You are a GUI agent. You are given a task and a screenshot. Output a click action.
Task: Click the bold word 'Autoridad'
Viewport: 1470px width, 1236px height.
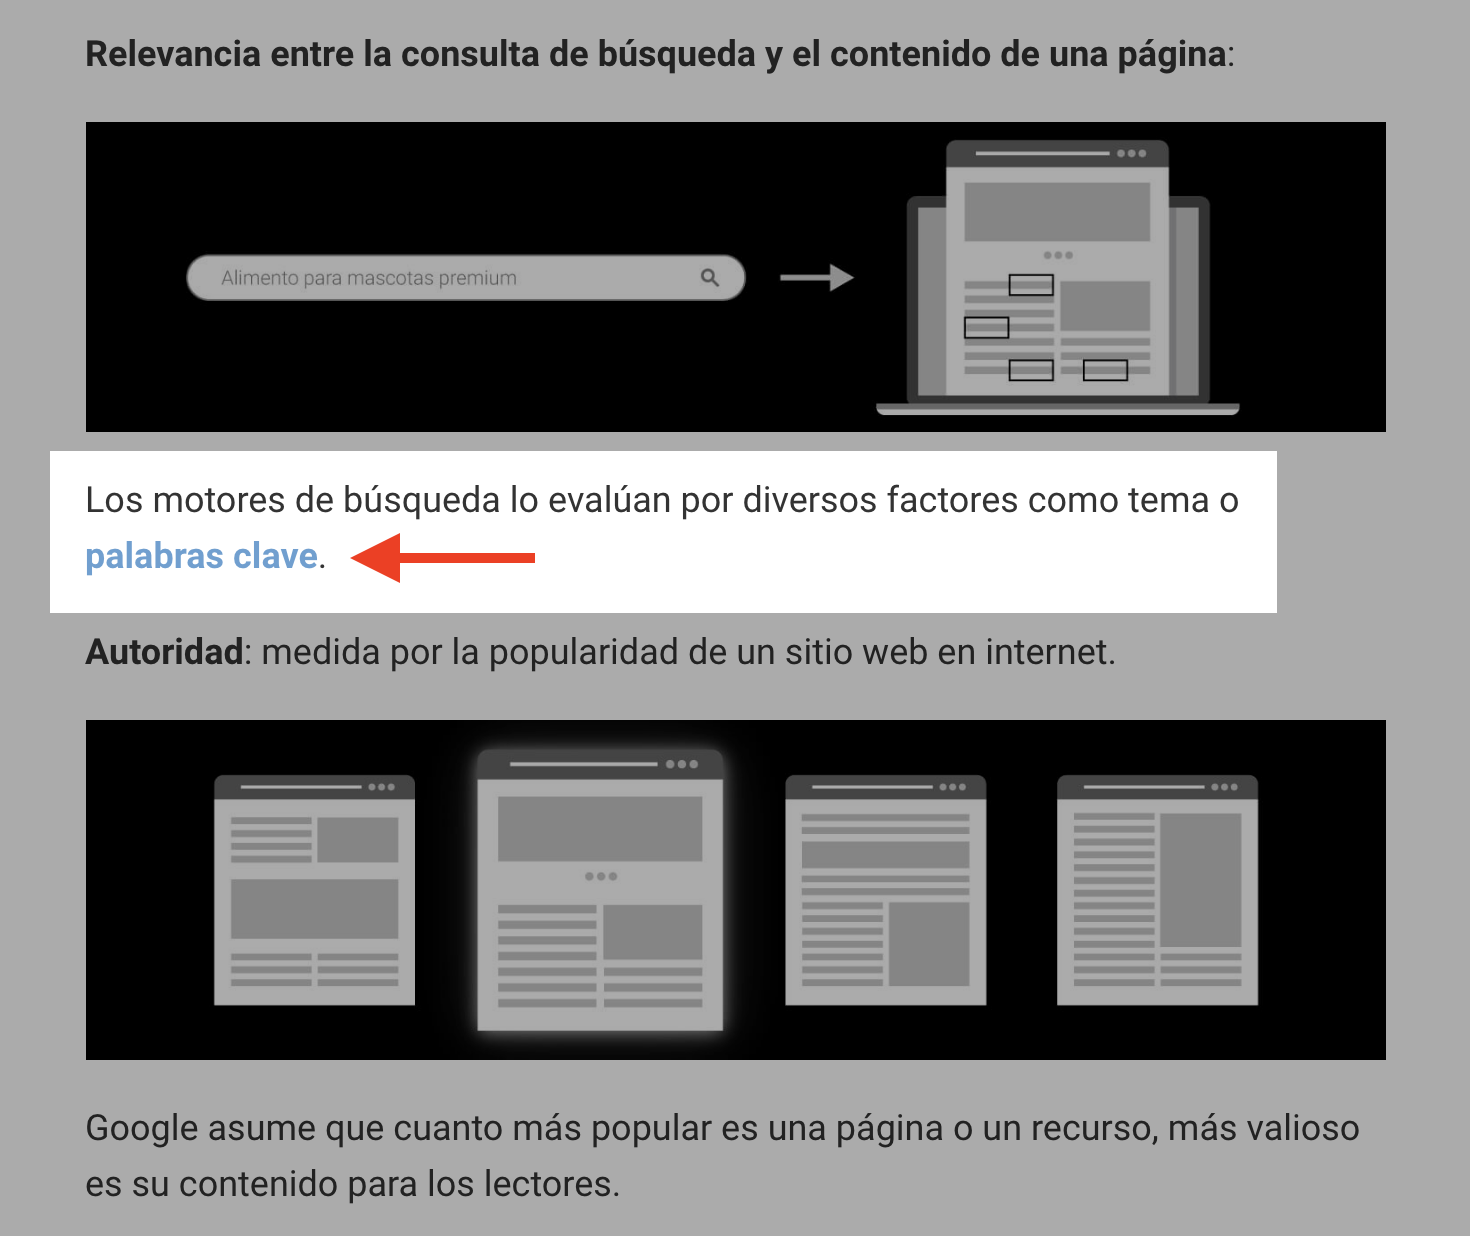(164, 652)
